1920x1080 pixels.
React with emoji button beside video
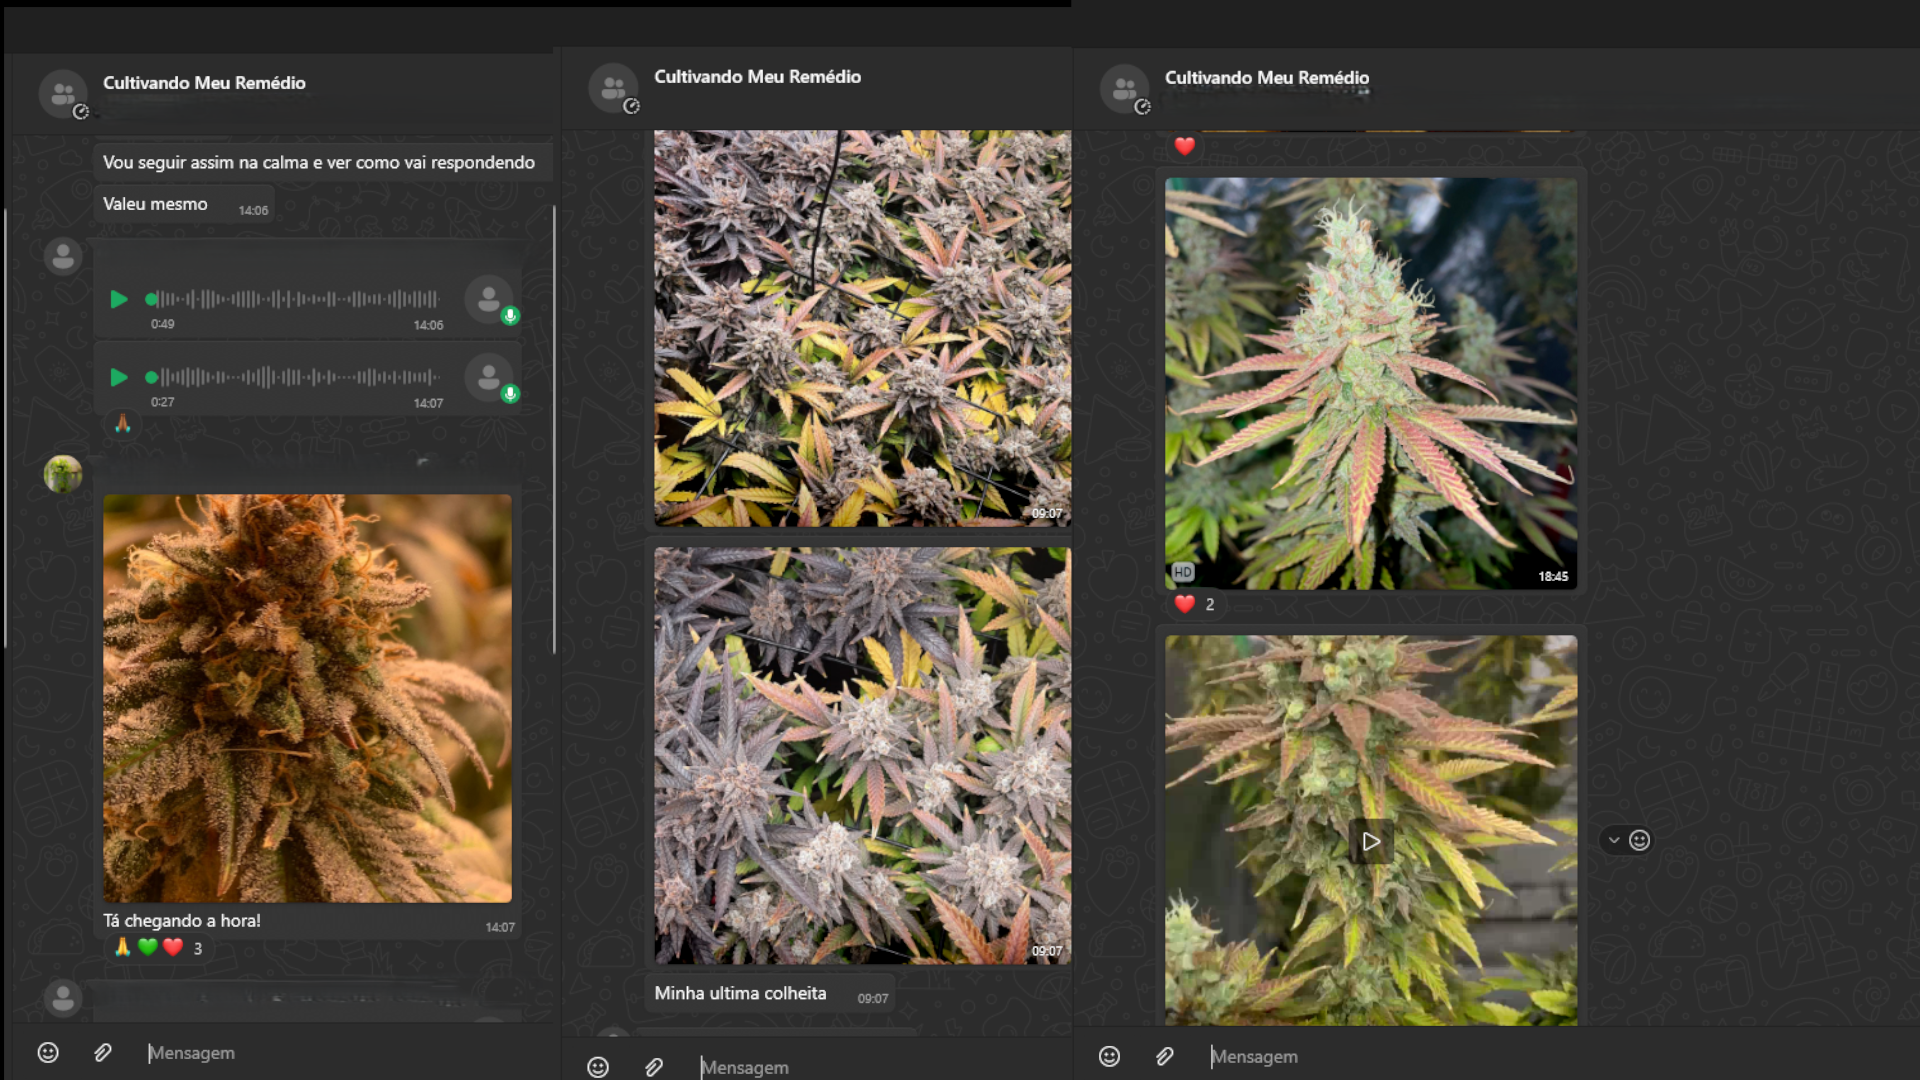click(1640, 840)
